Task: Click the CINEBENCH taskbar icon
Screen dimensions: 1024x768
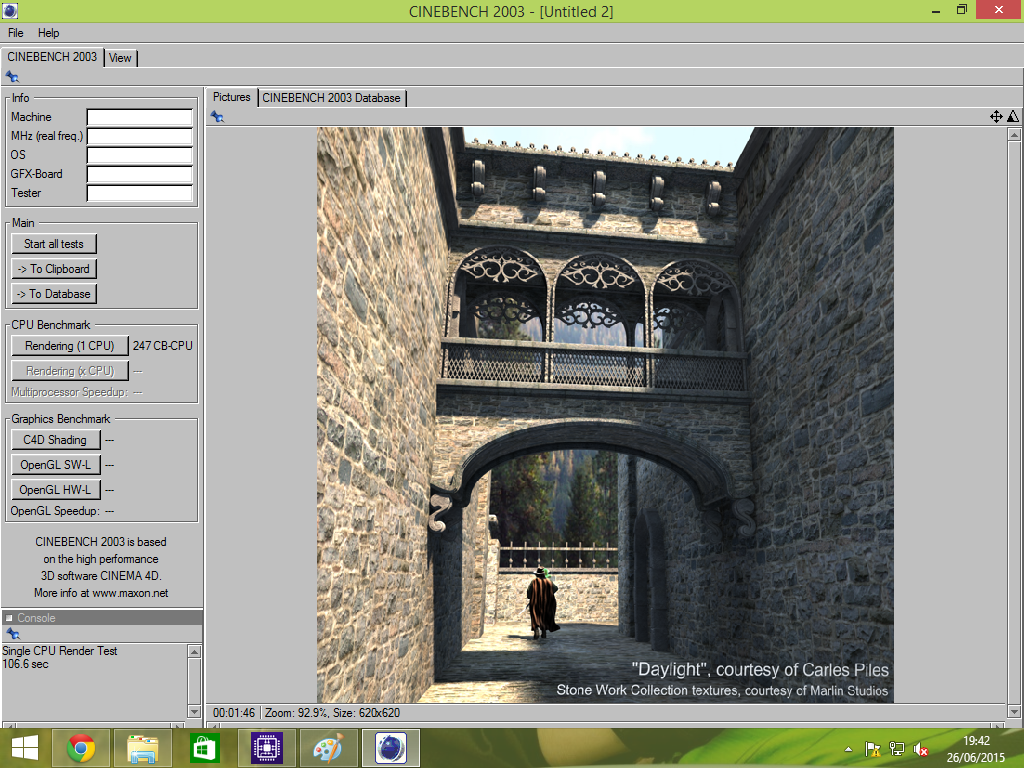Action: coord(391,748)
